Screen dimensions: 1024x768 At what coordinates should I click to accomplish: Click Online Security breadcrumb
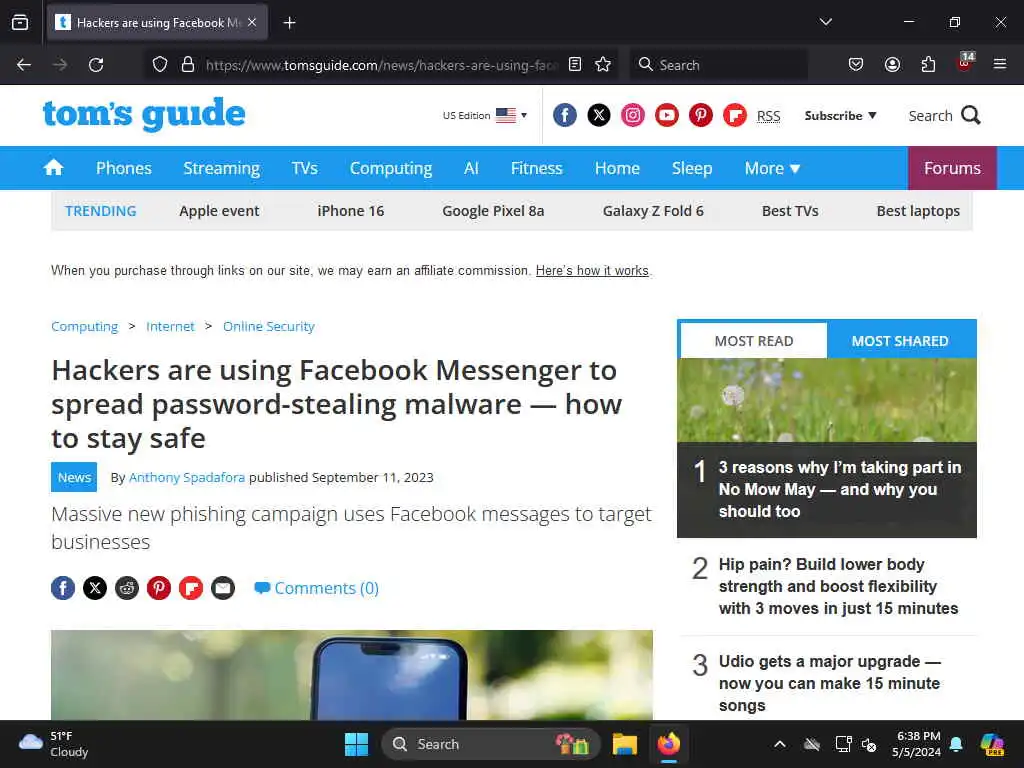268,326
